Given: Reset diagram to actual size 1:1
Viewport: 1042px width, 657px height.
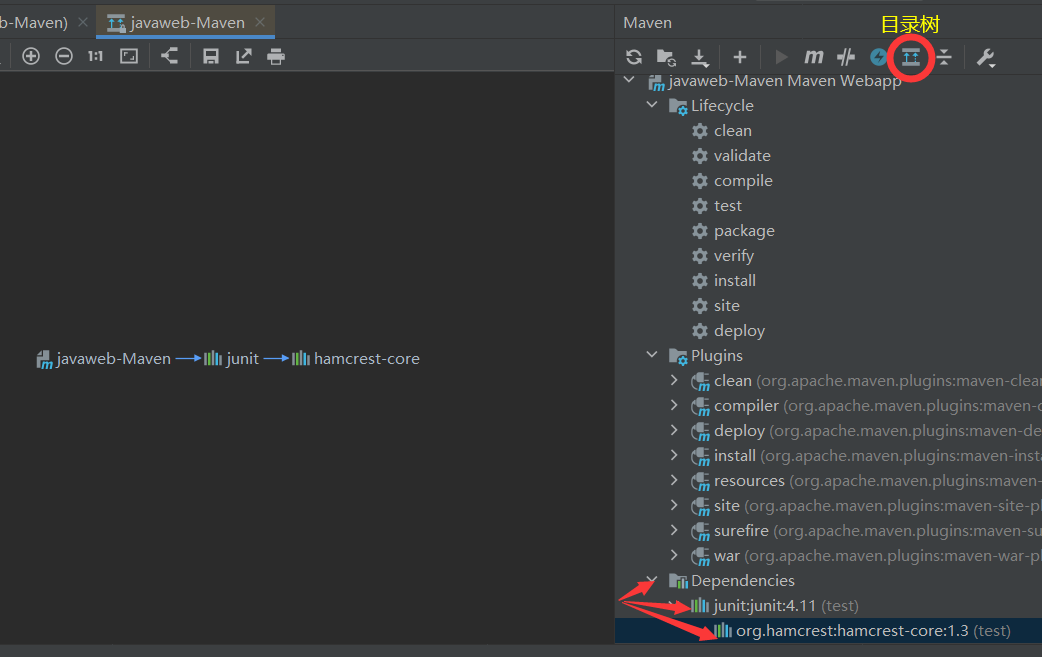Looking at the screenshot, I should coord(95,56).
